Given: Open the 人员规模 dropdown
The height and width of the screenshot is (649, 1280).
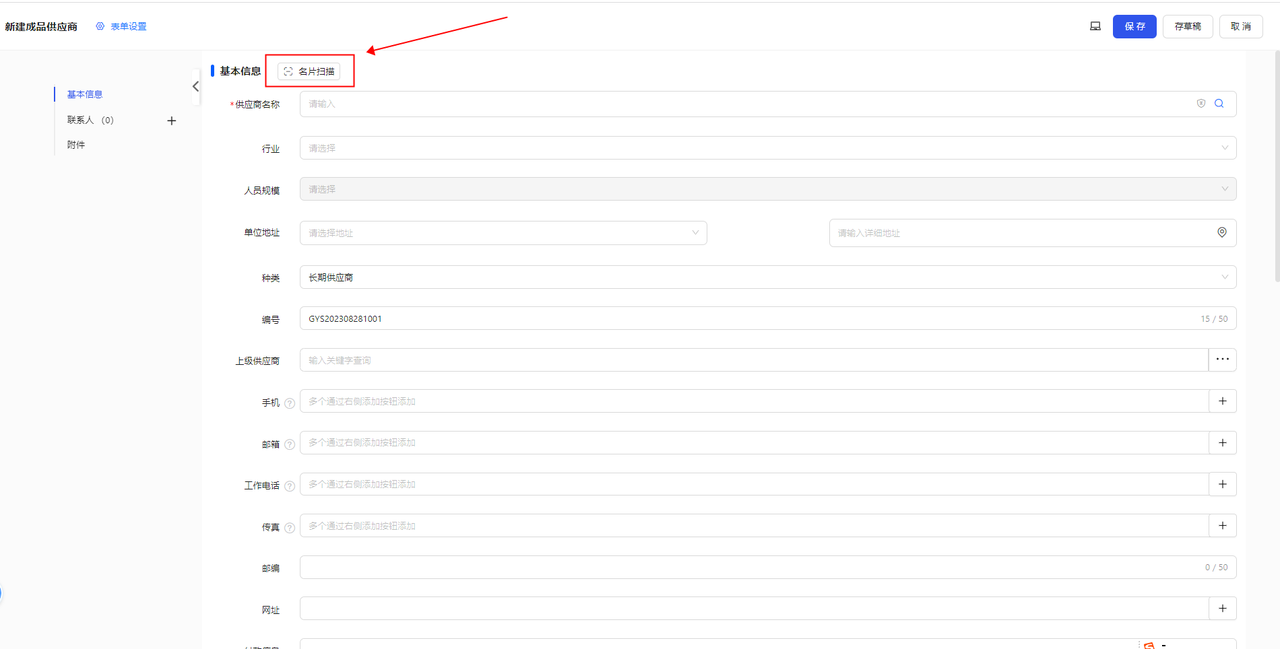Looking at the screenshot, I should point(768,189).
